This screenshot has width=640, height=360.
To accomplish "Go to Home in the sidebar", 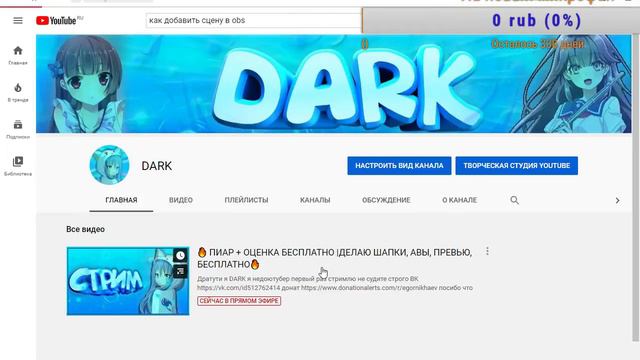I will click(18, 55).
